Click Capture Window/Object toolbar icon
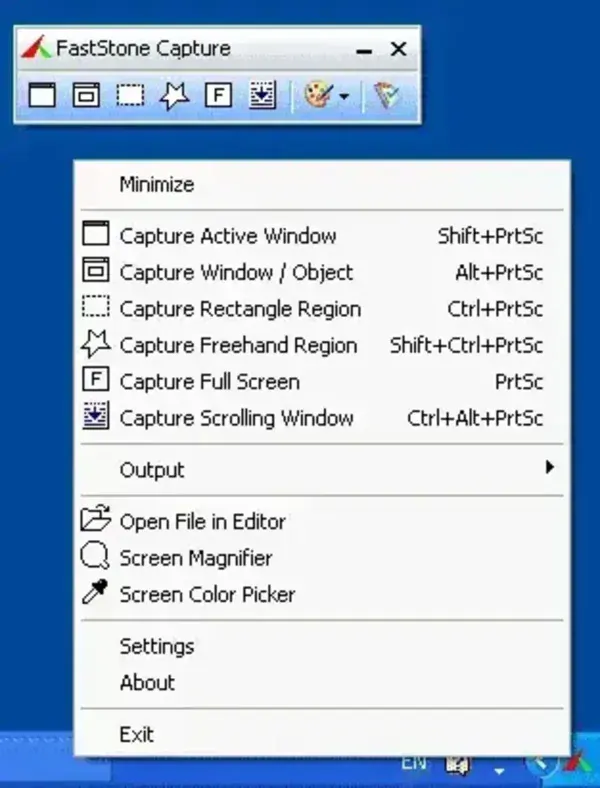 86,95
